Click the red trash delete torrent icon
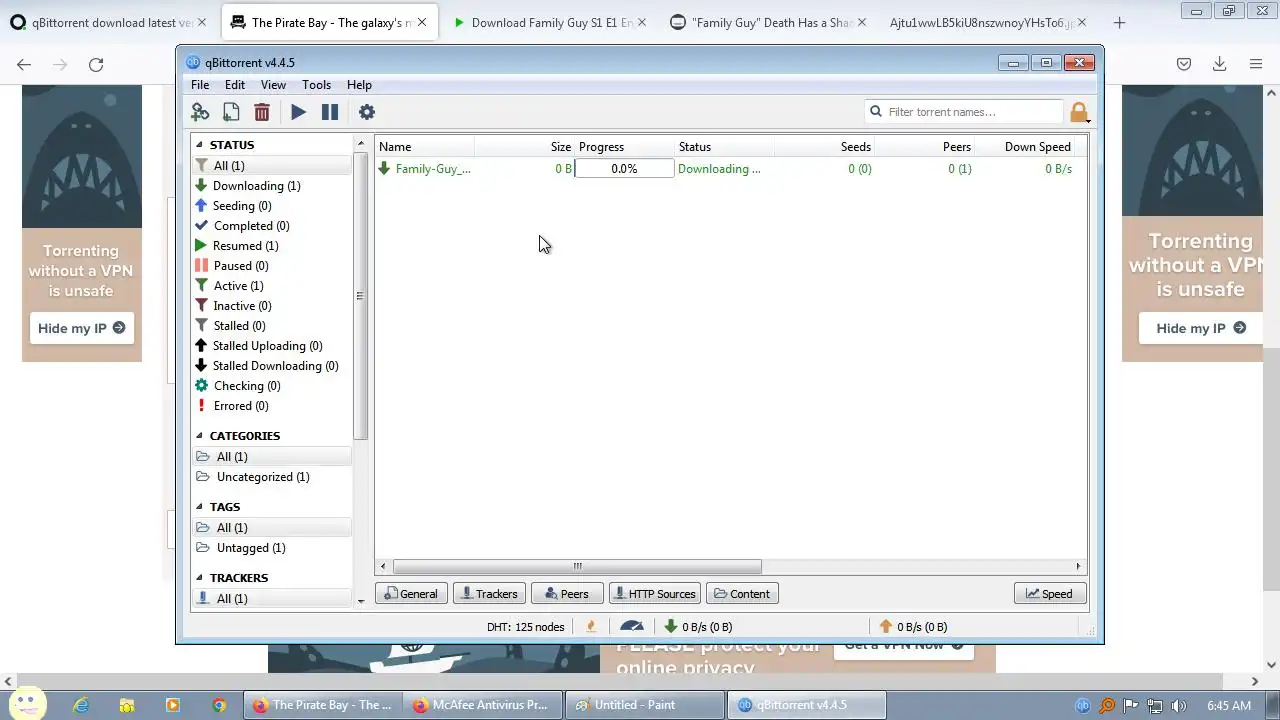The image size is (1280, 720). tap(262, 112)
